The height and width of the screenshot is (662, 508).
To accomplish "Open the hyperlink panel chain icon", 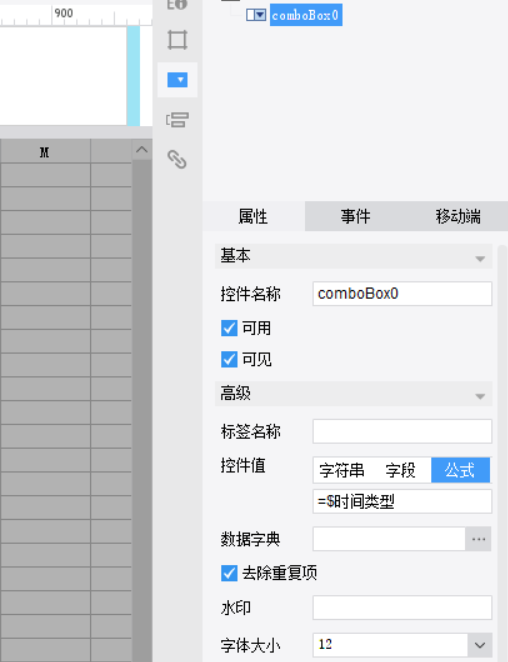I will coord(177,159).
